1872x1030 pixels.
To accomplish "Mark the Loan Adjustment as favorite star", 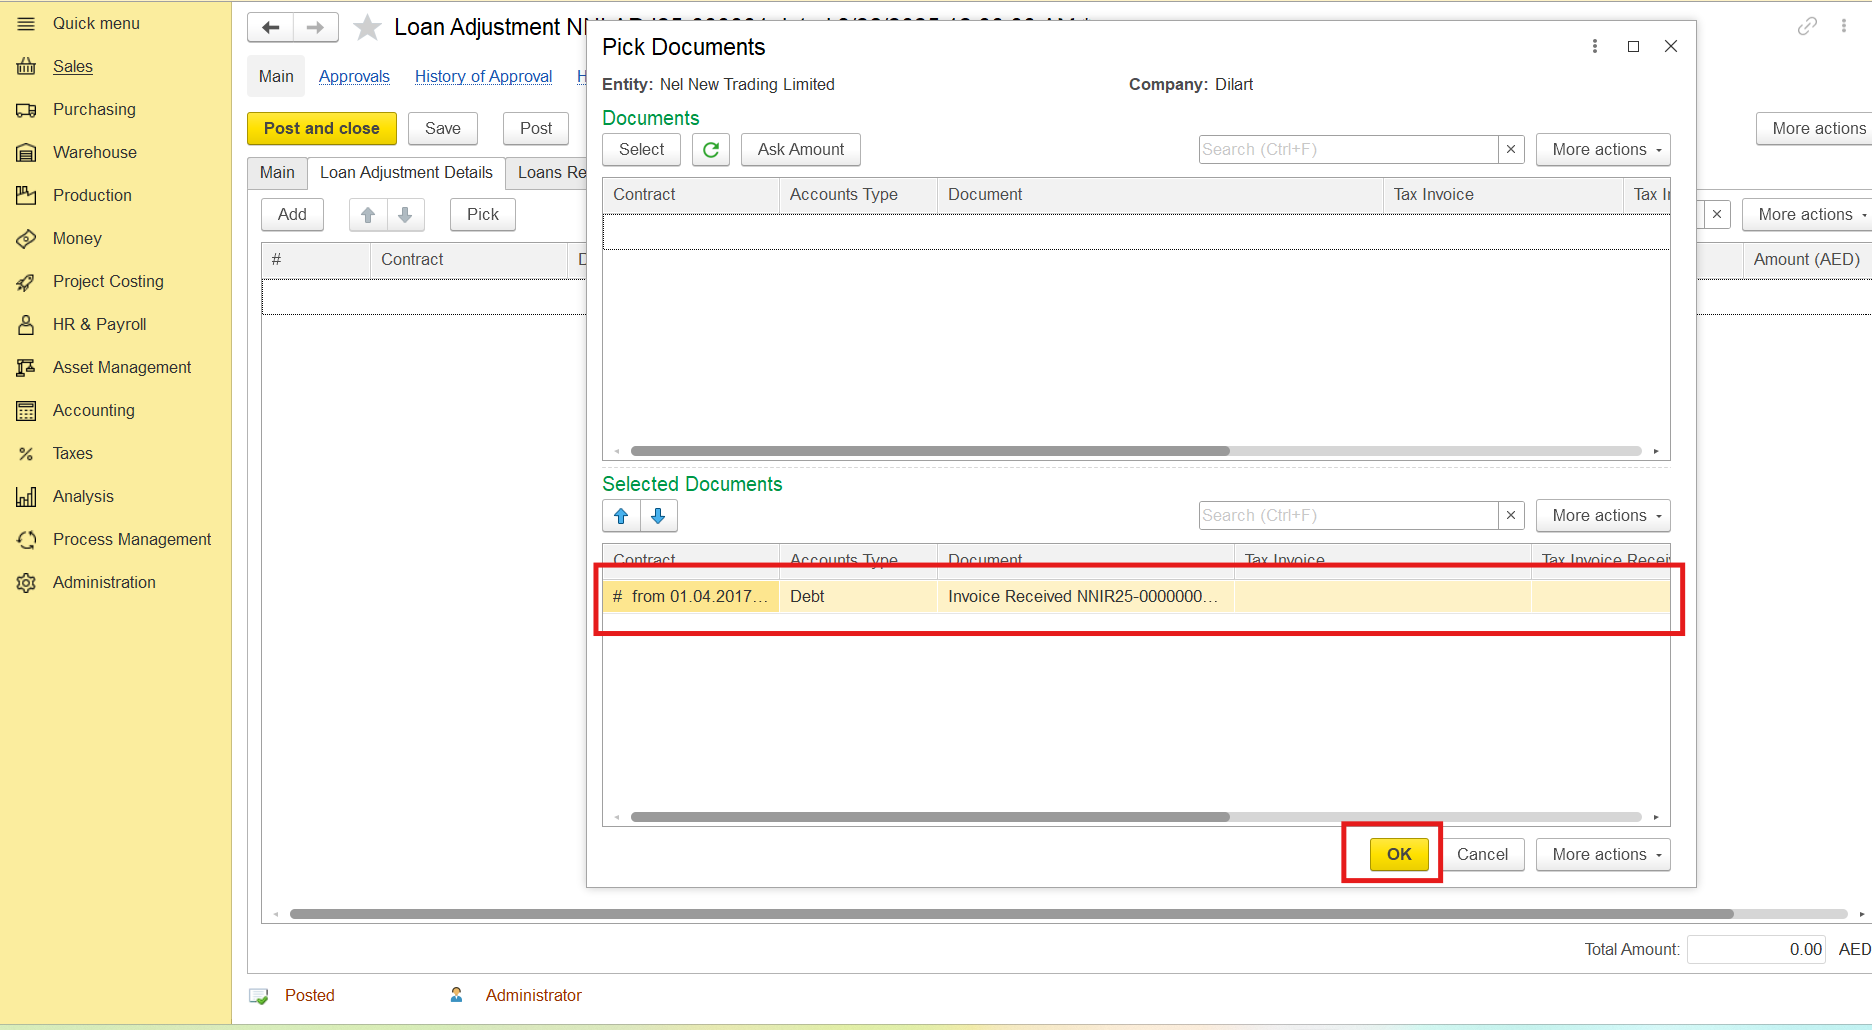I will pos(368,27).
